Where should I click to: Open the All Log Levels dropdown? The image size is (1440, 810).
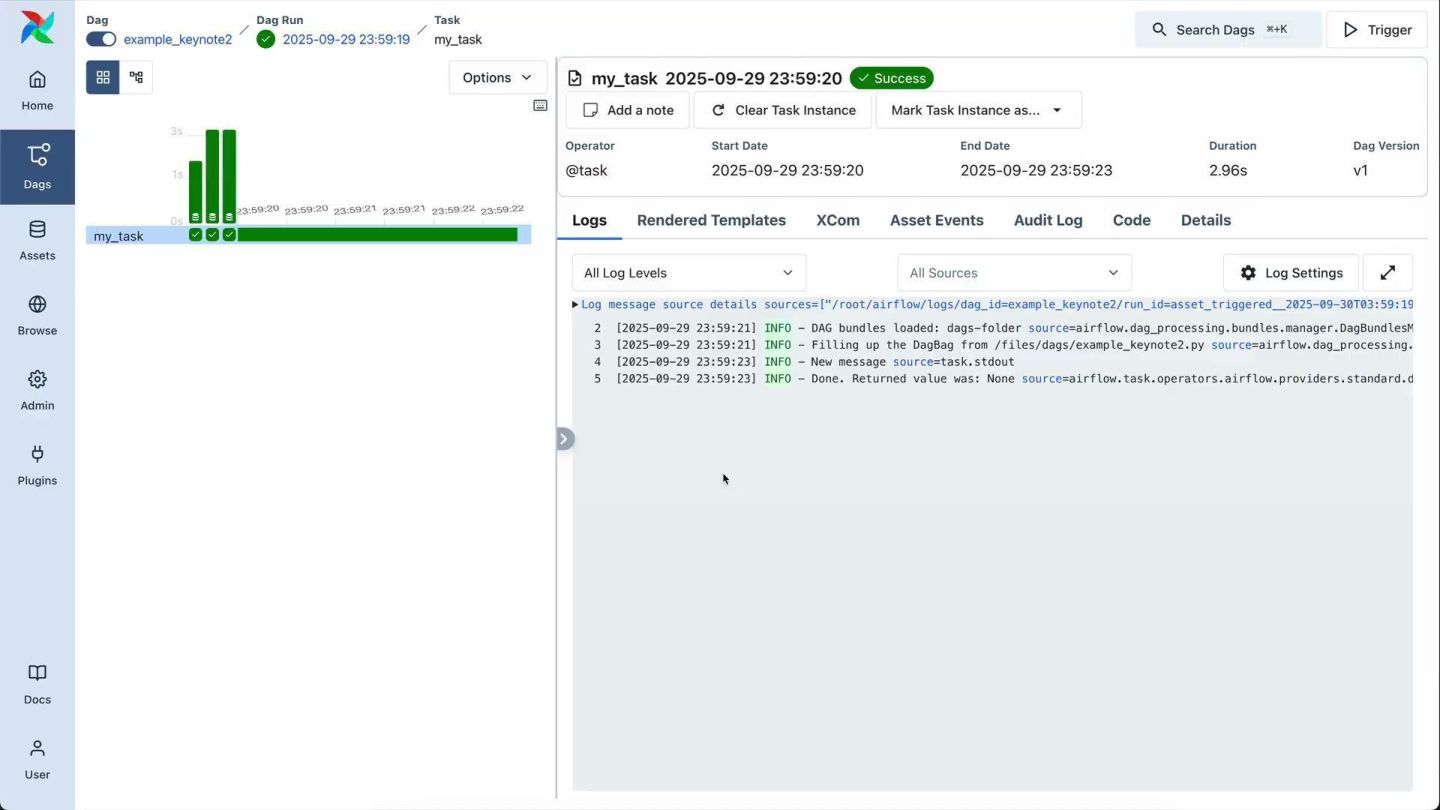tap(688, 273)
